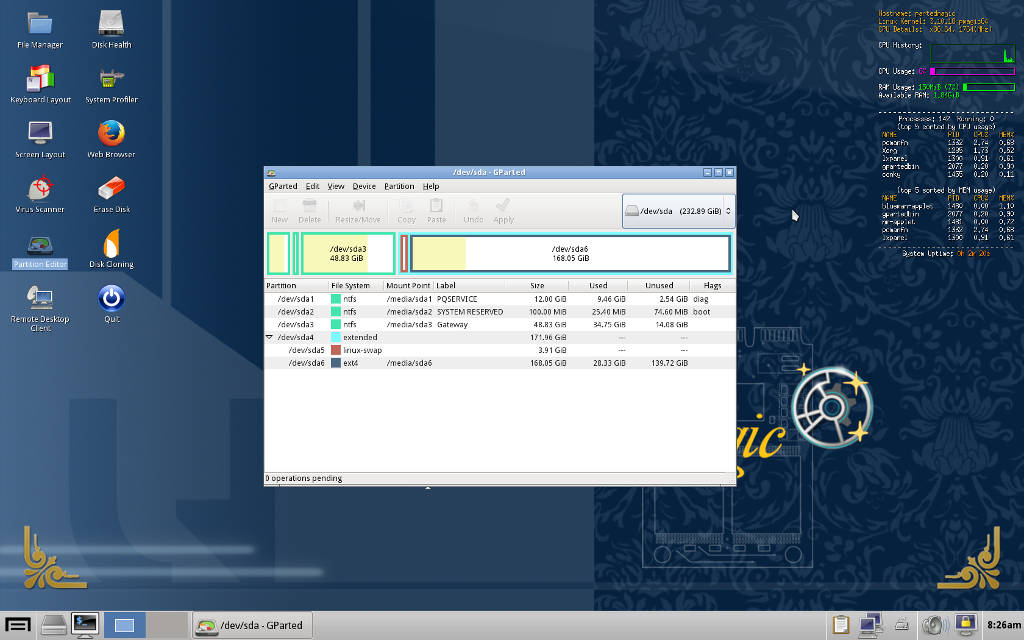
Task: Click the linux-swap color swatch for /dev/sda5
Action: 336,350
